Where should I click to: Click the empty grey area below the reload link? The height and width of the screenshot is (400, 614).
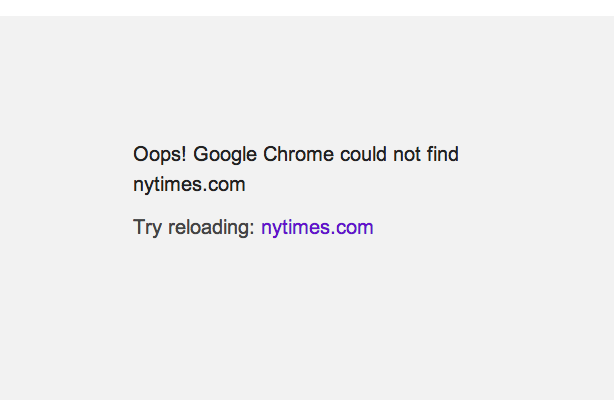tap(307, 320)
